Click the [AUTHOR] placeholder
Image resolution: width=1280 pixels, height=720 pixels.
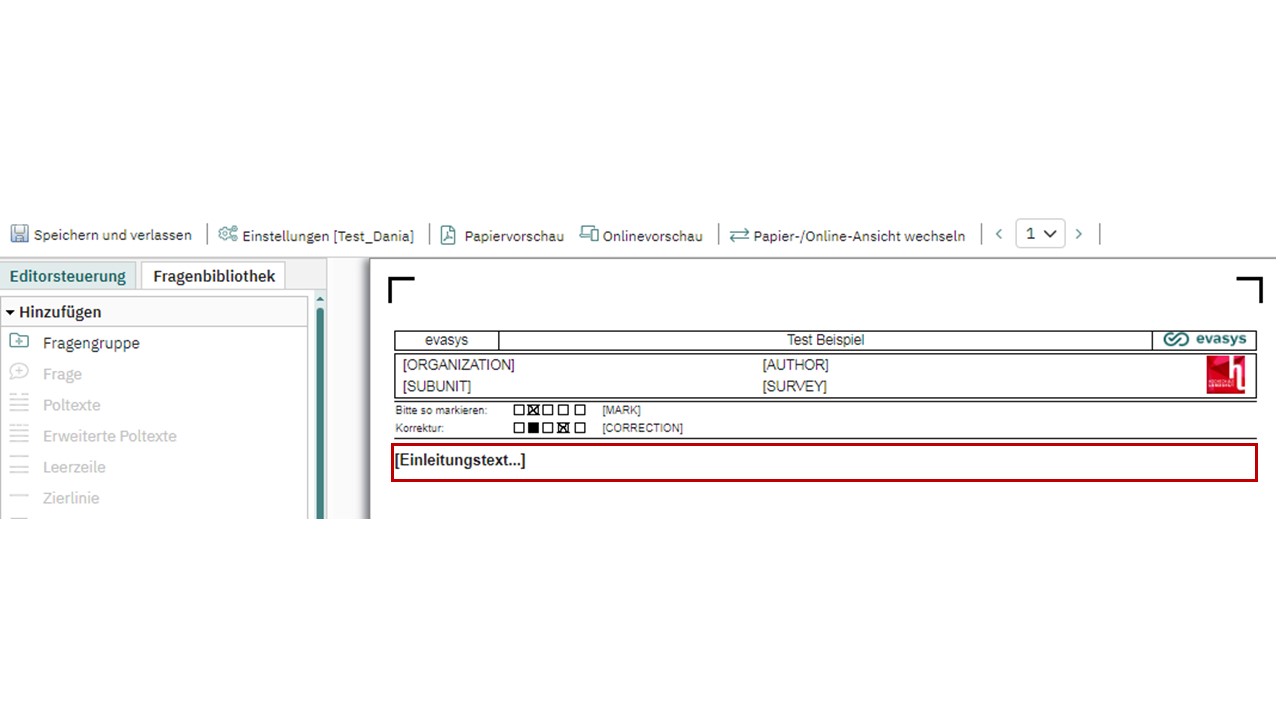click(x=795, y=365)
